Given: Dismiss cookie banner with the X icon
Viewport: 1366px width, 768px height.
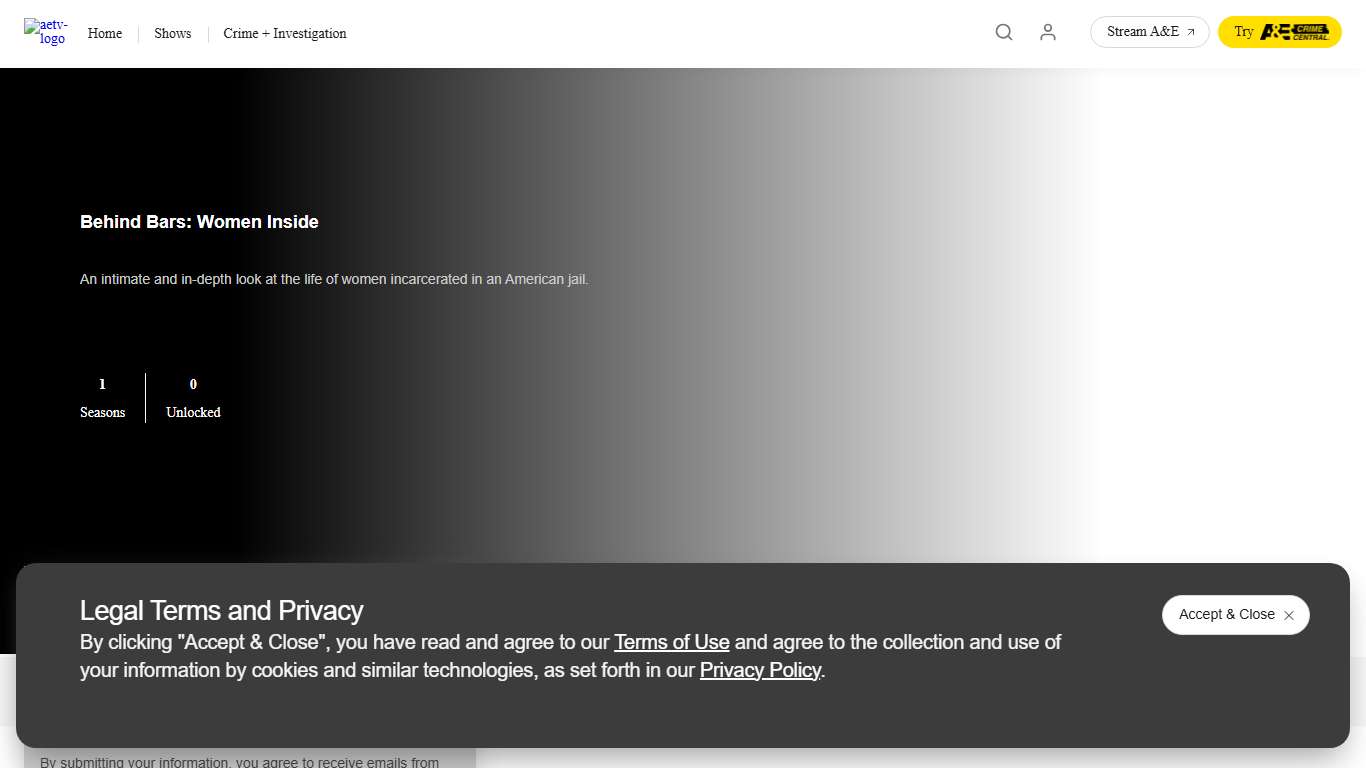Looking at the screenshot, I should click(x=1289, y=616).
